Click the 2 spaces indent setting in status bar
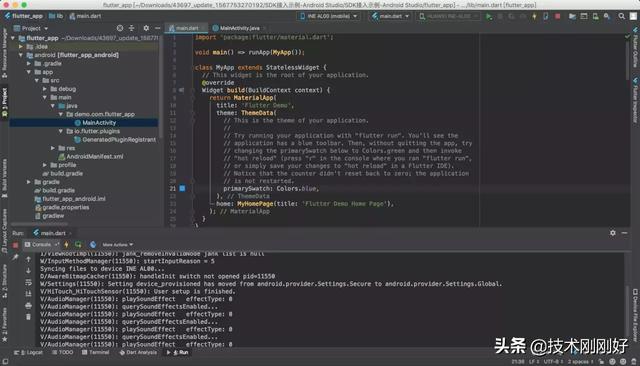This screenshot has width=640, height=366. [580, 362]
